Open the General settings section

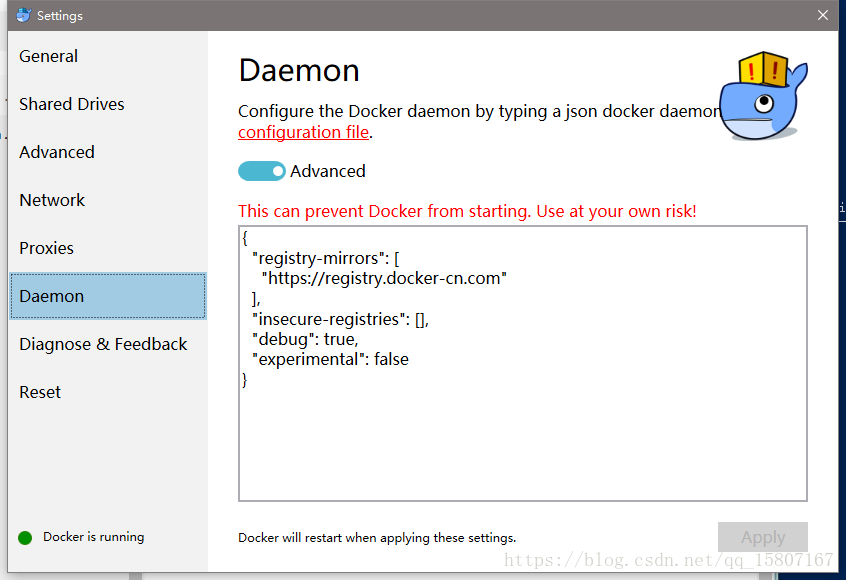click(x=49, y=56)
